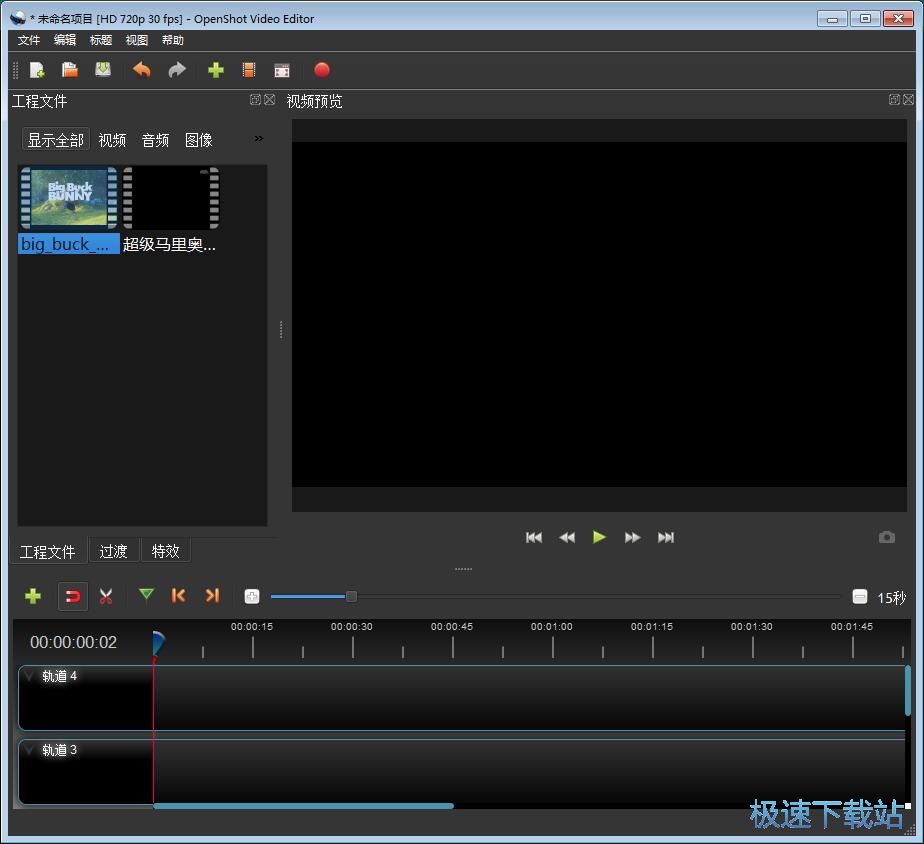Open a project with the folder icon
The height and width of the screenshot is (844, 924).
coord(70,70)
